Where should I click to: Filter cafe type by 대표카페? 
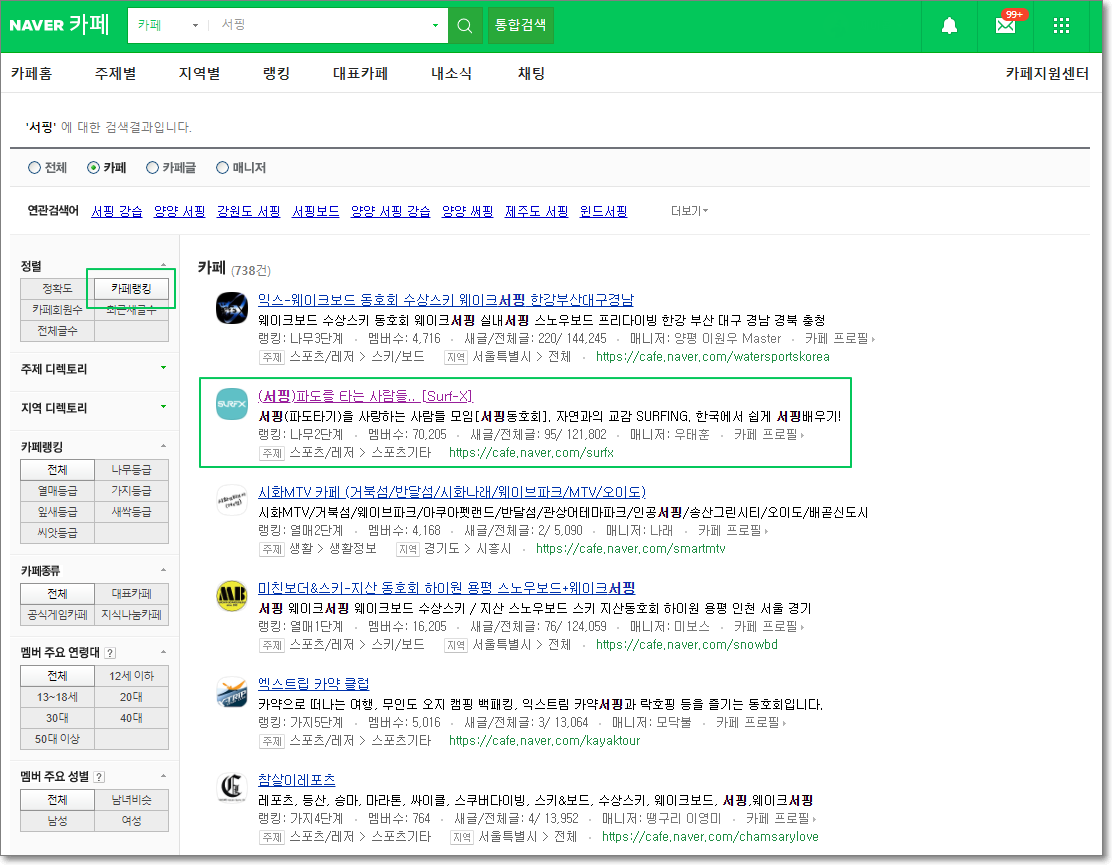131,593
